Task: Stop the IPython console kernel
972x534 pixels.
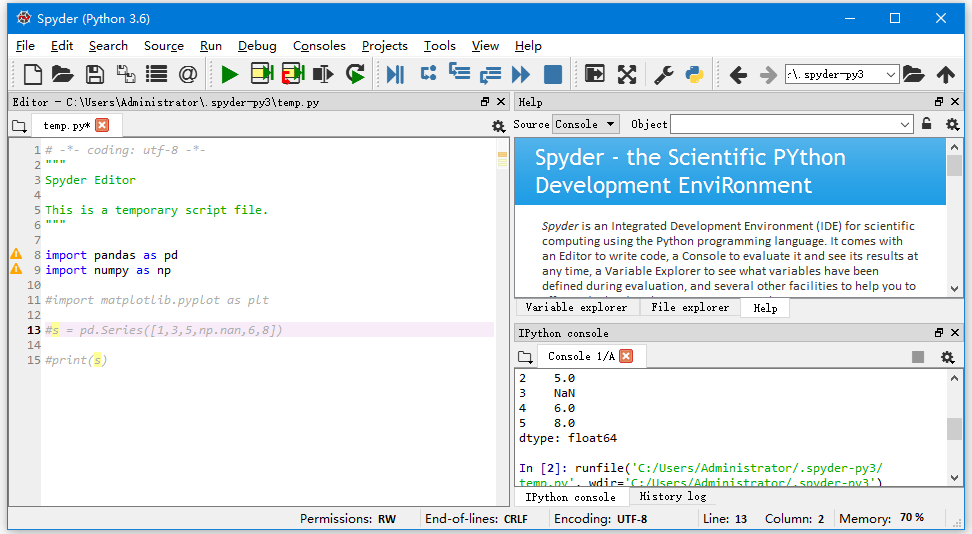Action: (918, 357)
